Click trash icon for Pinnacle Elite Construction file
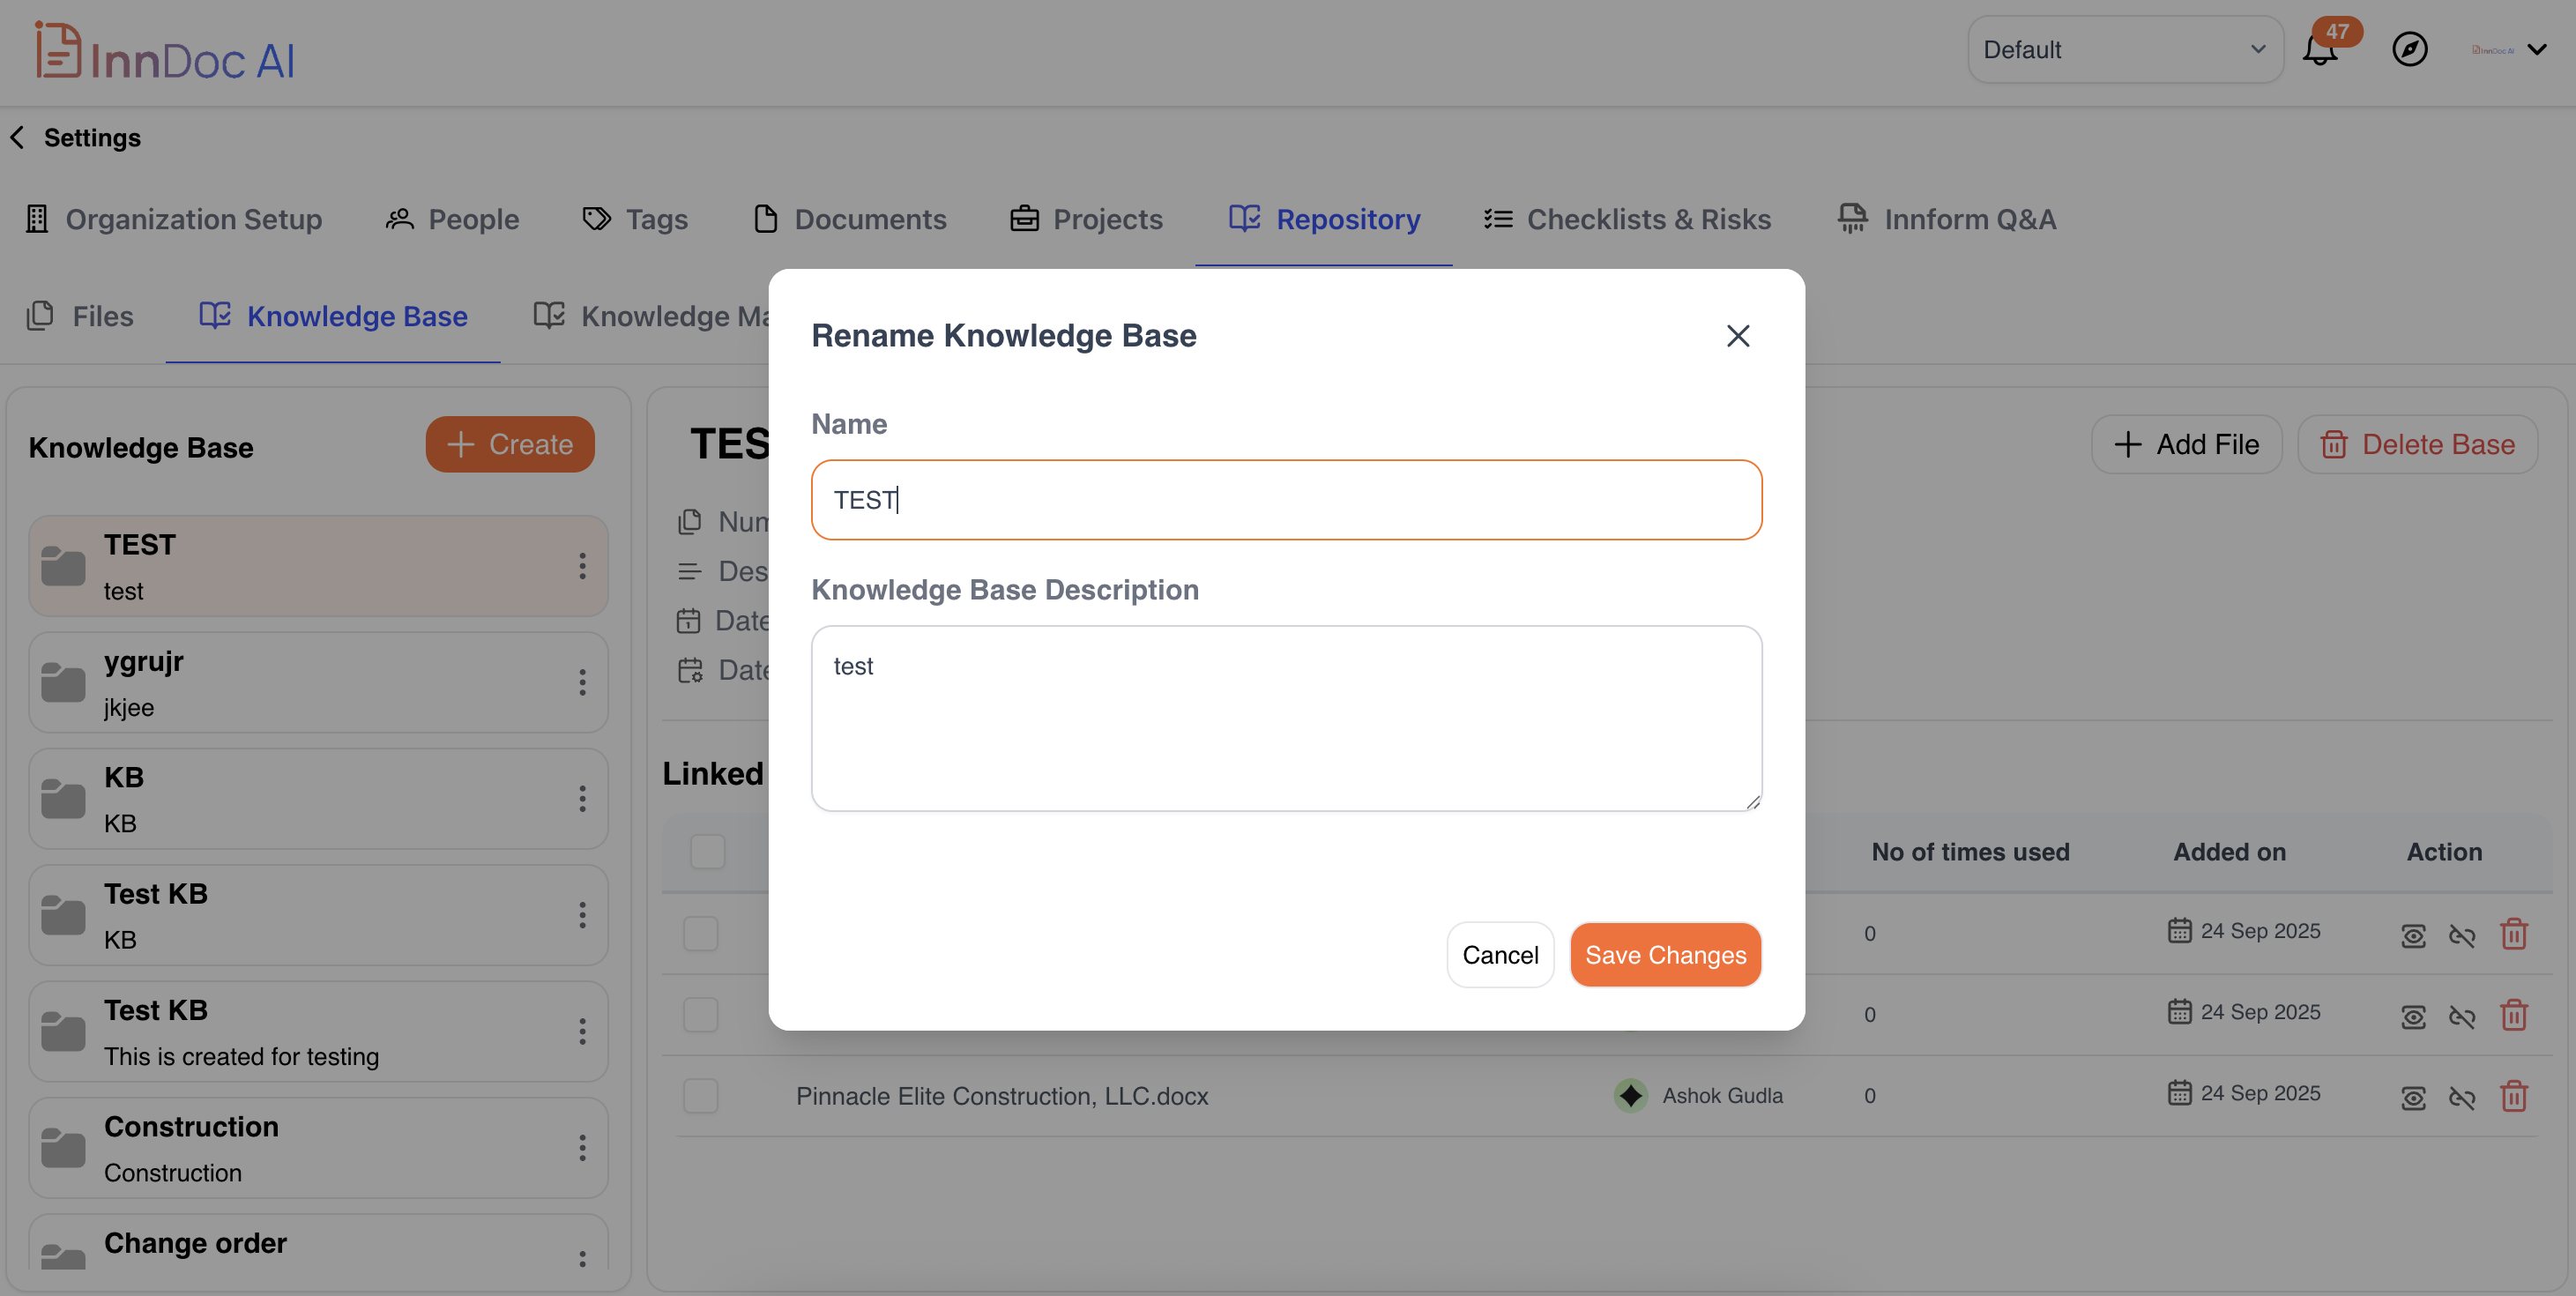 pos(2513,1096)
